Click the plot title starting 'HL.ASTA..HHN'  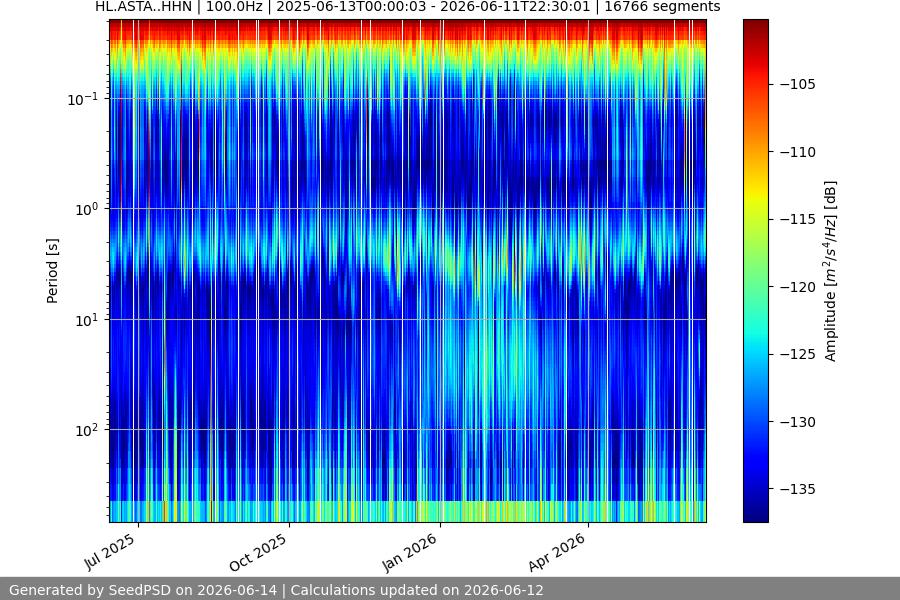click(x=408, y=7)
